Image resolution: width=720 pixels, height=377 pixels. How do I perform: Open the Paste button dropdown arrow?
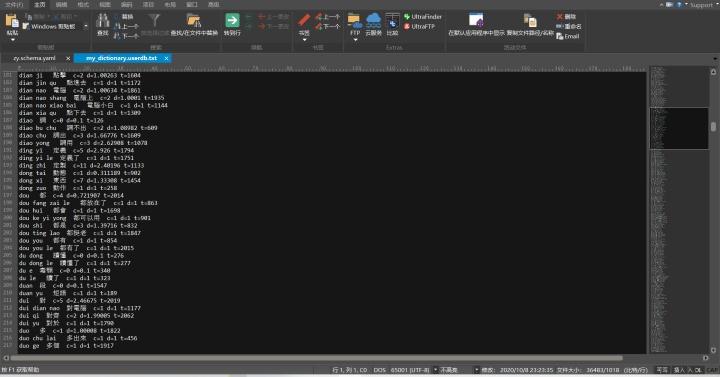click(x=13, y=40)
